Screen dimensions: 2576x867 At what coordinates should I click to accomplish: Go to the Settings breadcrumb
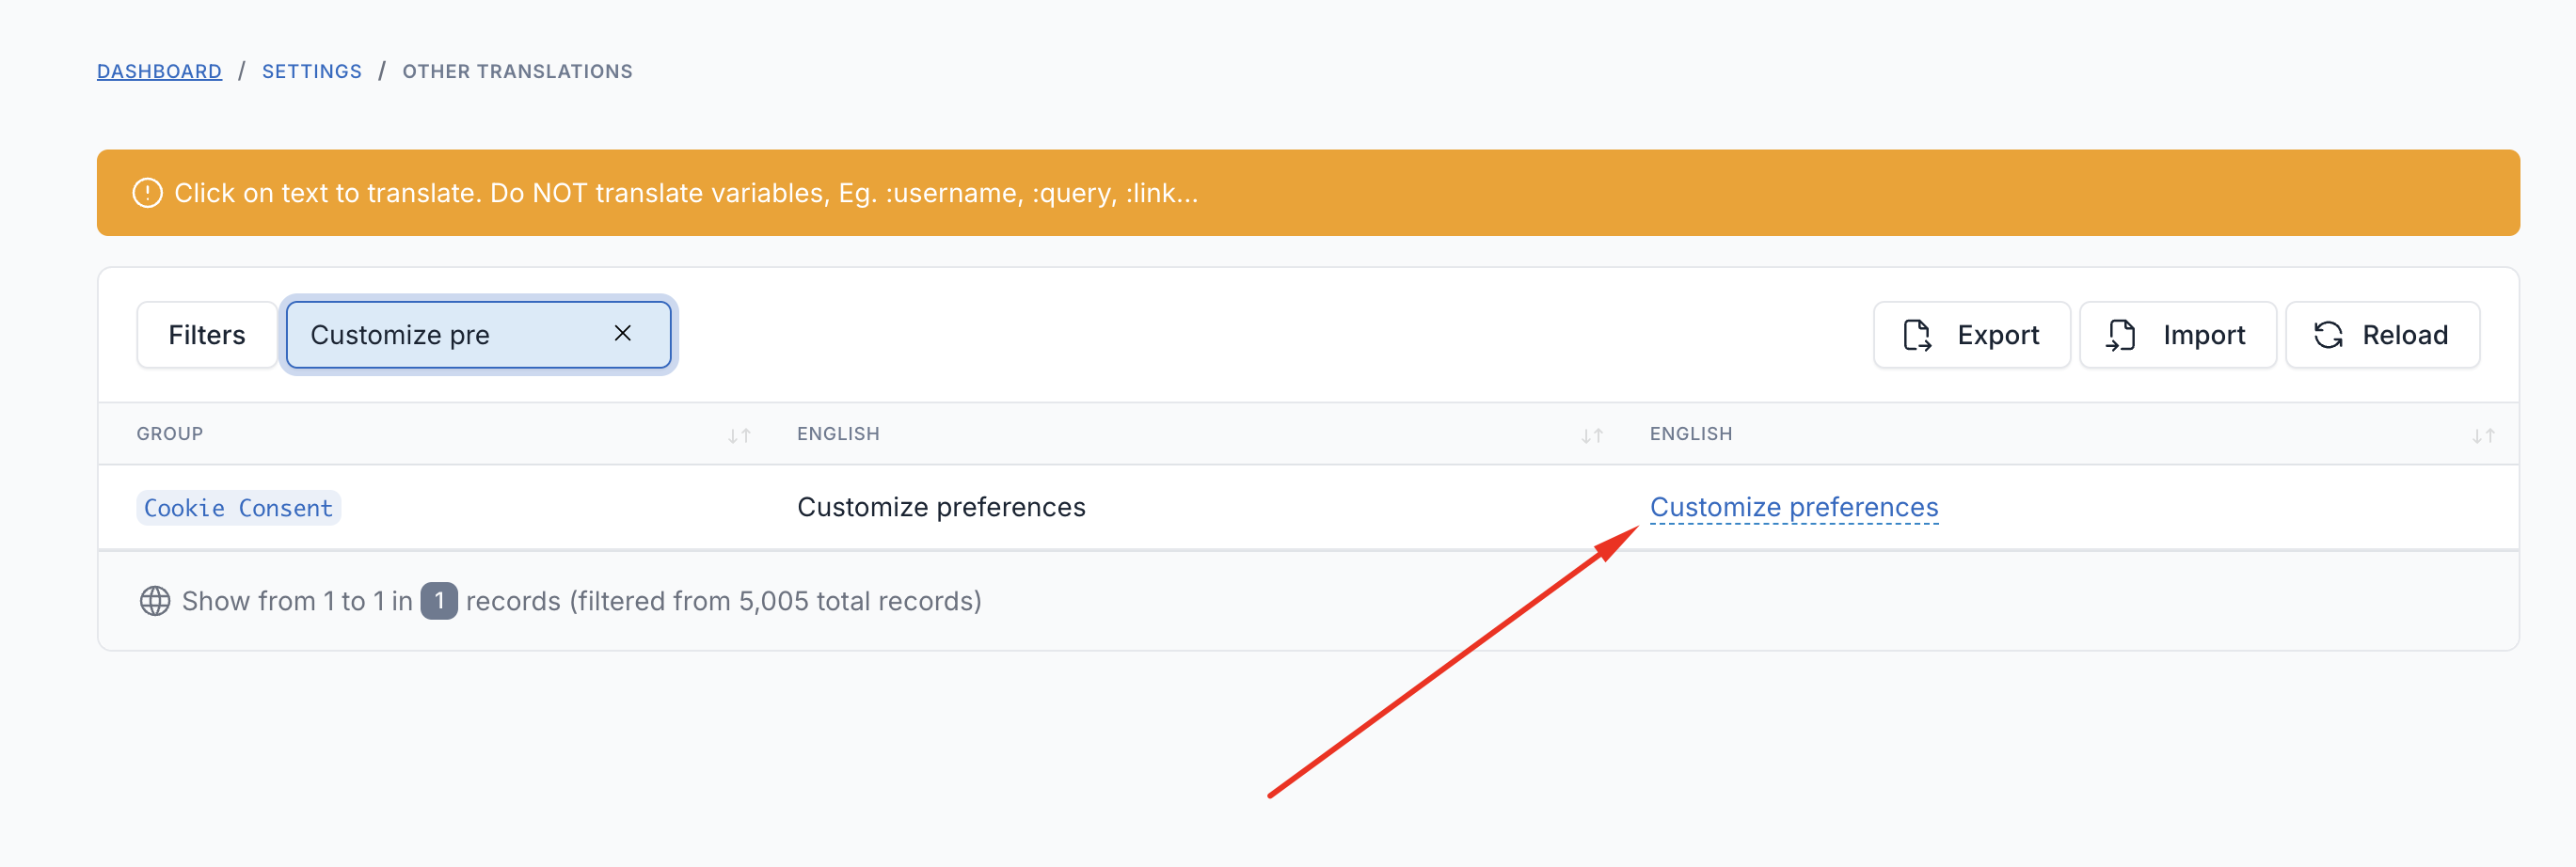pyautogui.click(x=311, y=71)
